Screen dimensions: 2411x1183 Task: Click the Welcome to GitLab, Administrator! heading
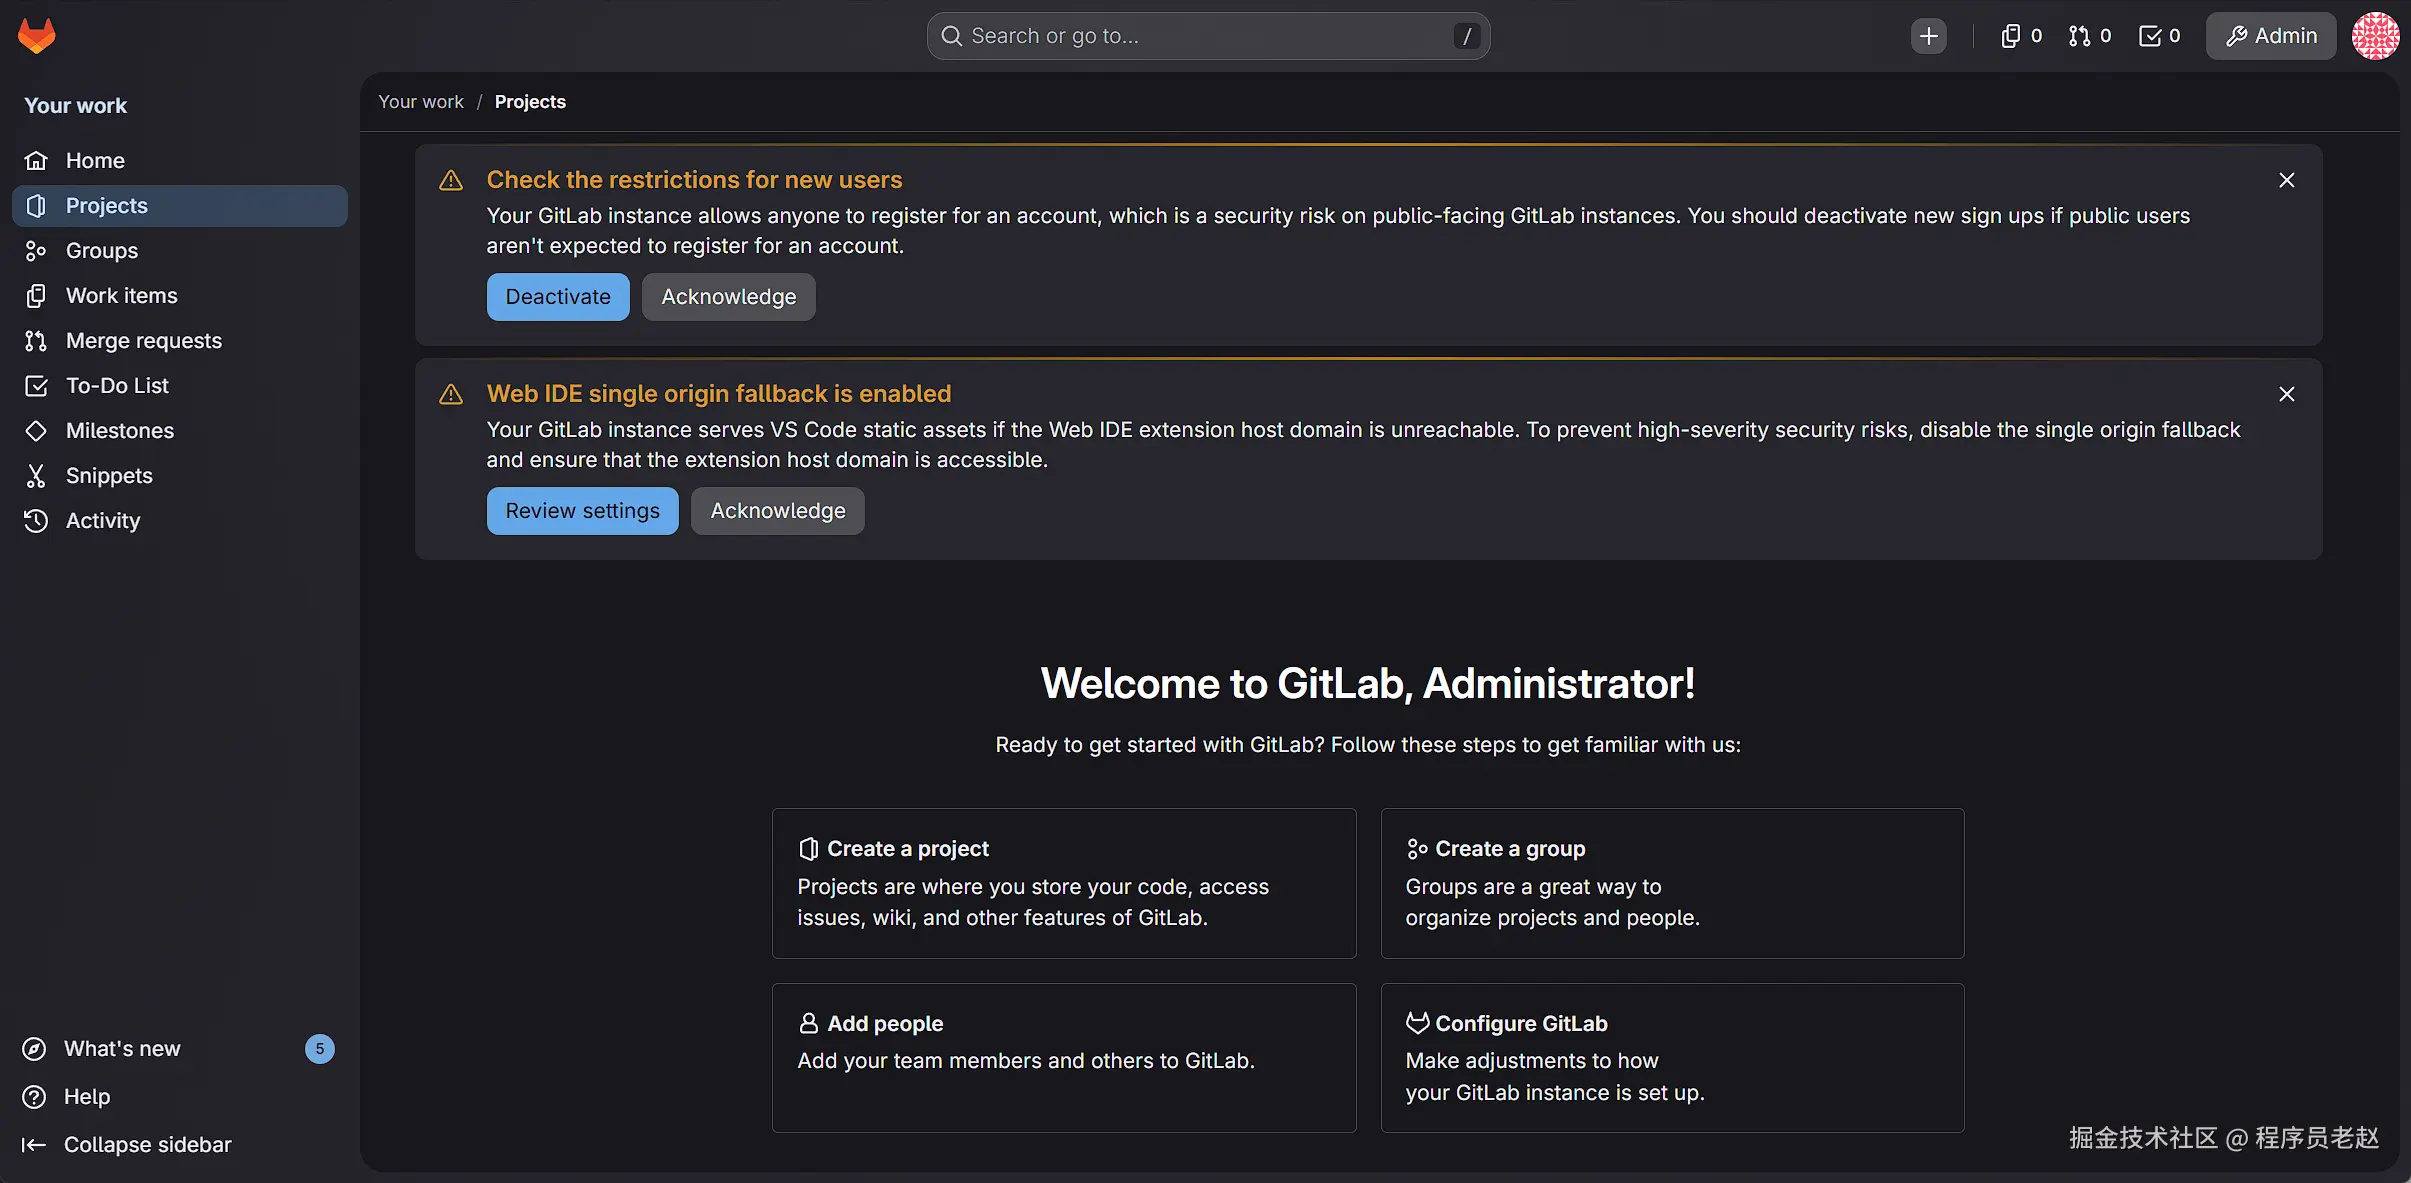(1368, 684)
